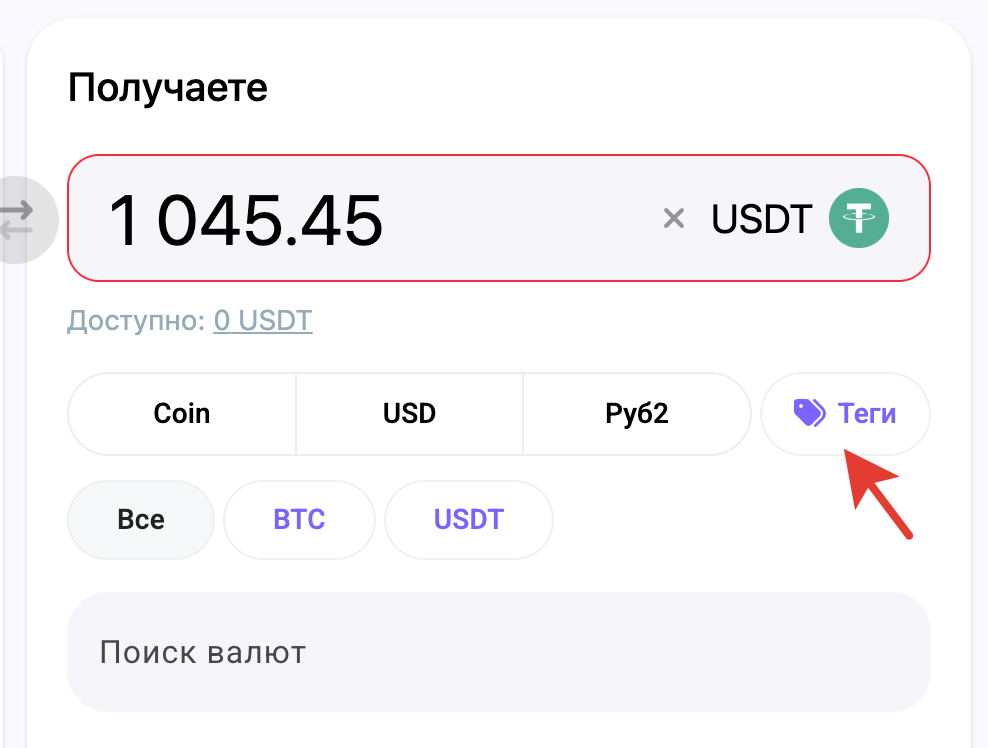Image resolution: width=988 pixels, height=748 pixels.
Task: Open the USDT currency selector label
Action: (x=761, y=219)
